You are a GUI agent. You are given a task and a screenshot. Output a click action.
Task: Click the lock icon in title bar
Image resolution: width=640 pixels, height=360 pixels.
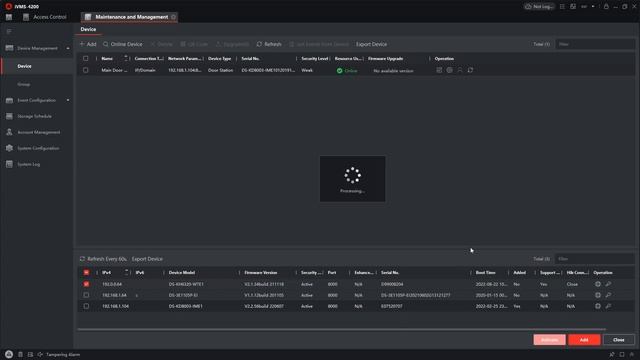coord(606,7)
